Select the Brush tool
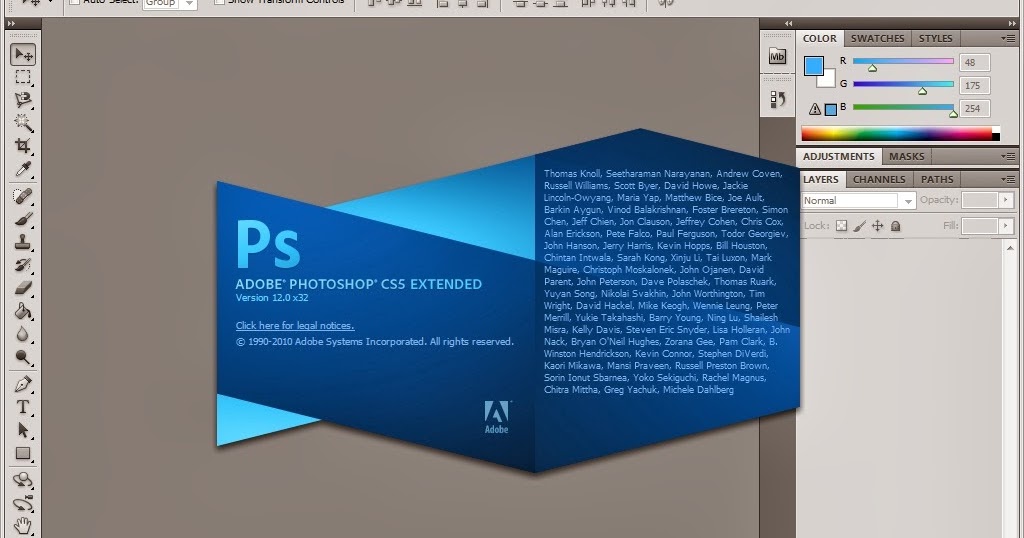 23,219
